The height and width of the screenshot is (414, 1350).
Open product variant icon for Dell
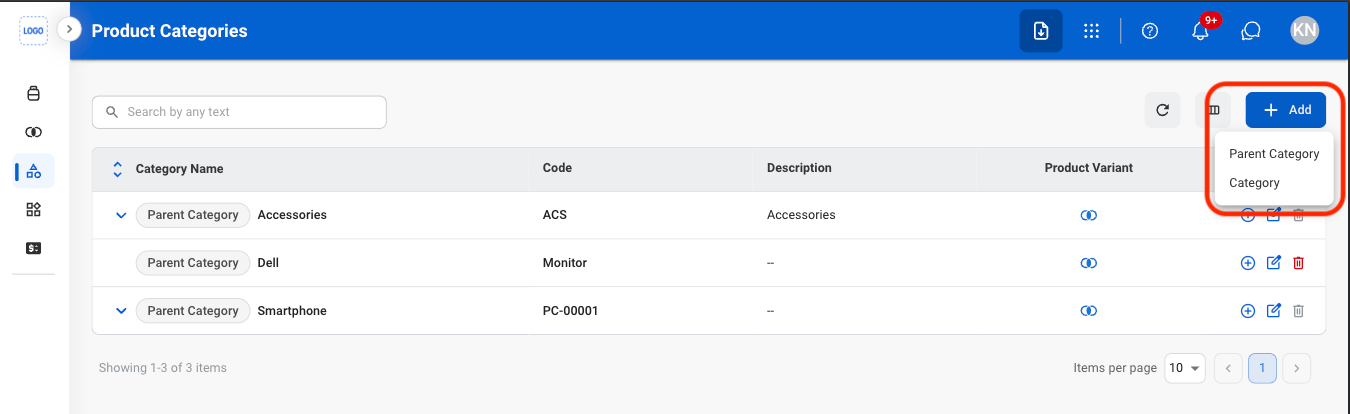tap(1089, 263)
